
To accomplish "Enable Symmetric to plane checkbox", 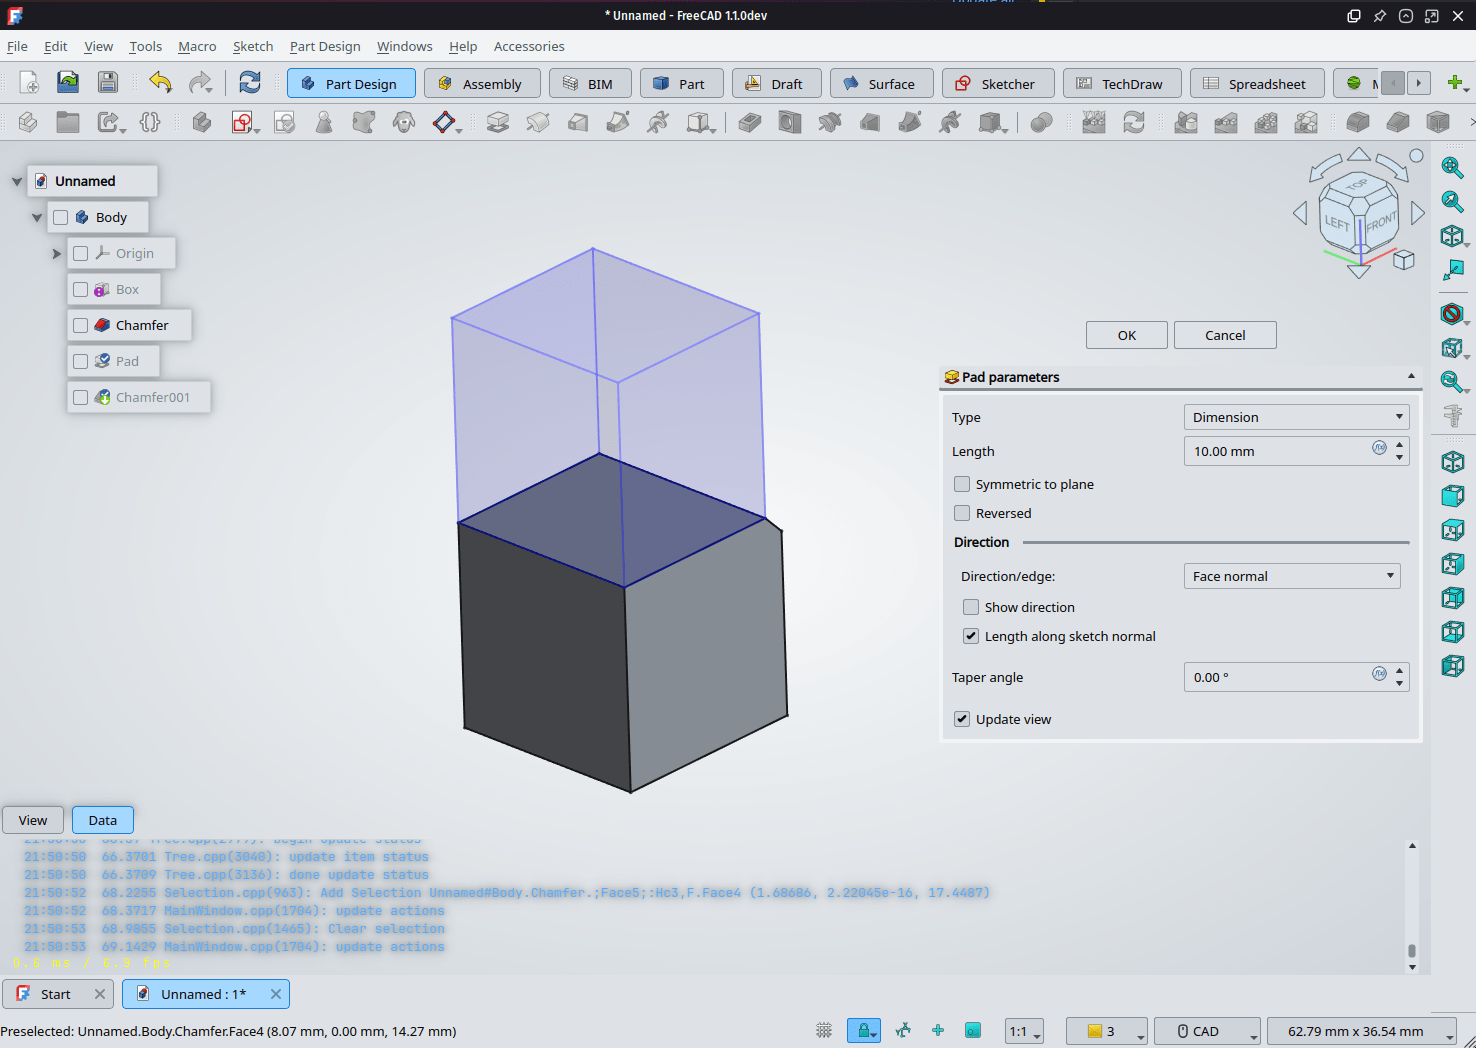I will 962,484.
